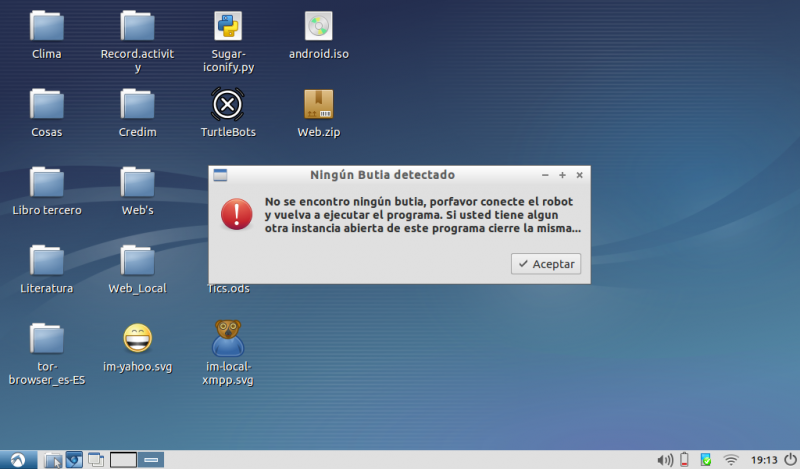Open the volume control in tray
This screenshot has height=469, width=800.
665,460
